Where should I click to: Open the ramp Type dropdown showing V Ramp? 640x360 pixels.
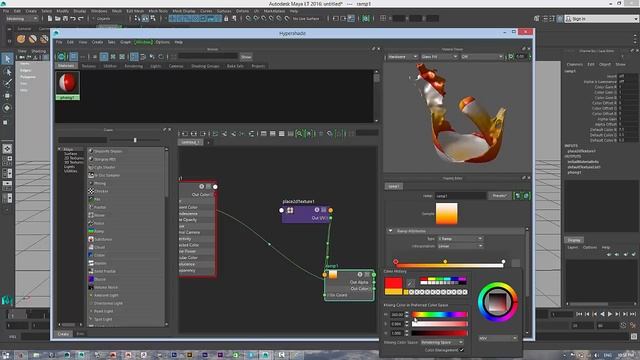pyautogui.click(x=460, y=238)
